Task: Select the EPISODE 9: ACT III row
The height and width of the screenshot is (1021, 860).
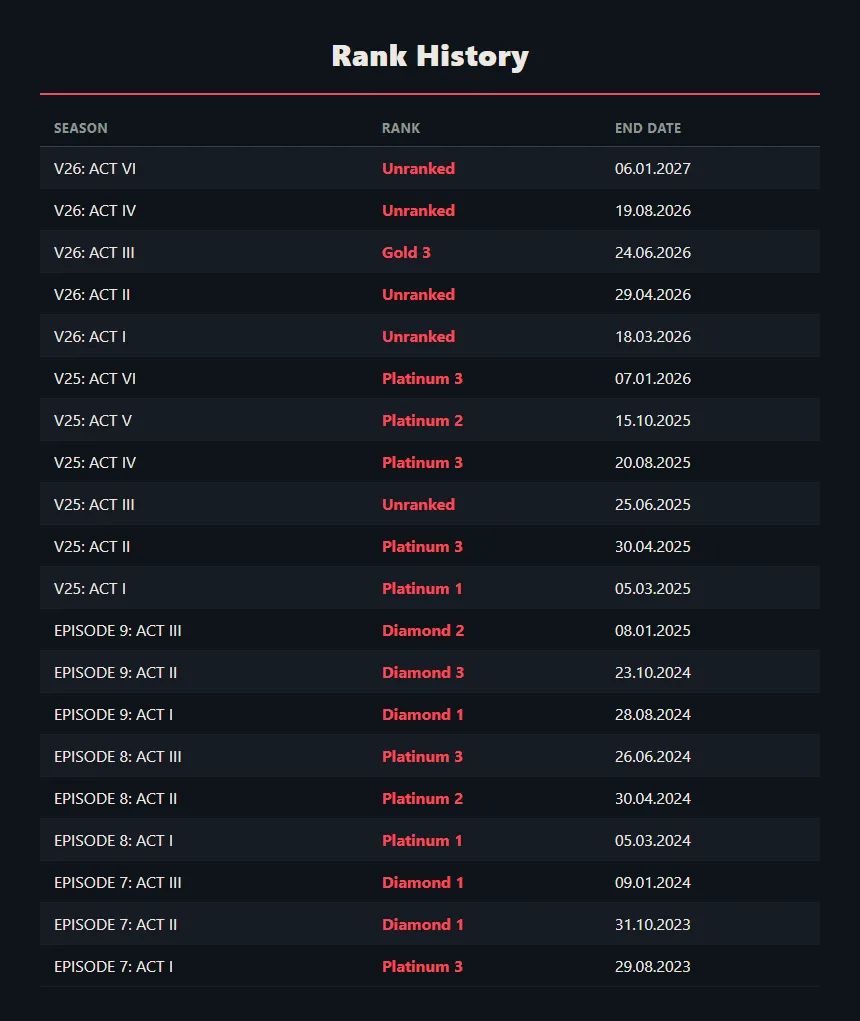Action: [x=430, y=630]
